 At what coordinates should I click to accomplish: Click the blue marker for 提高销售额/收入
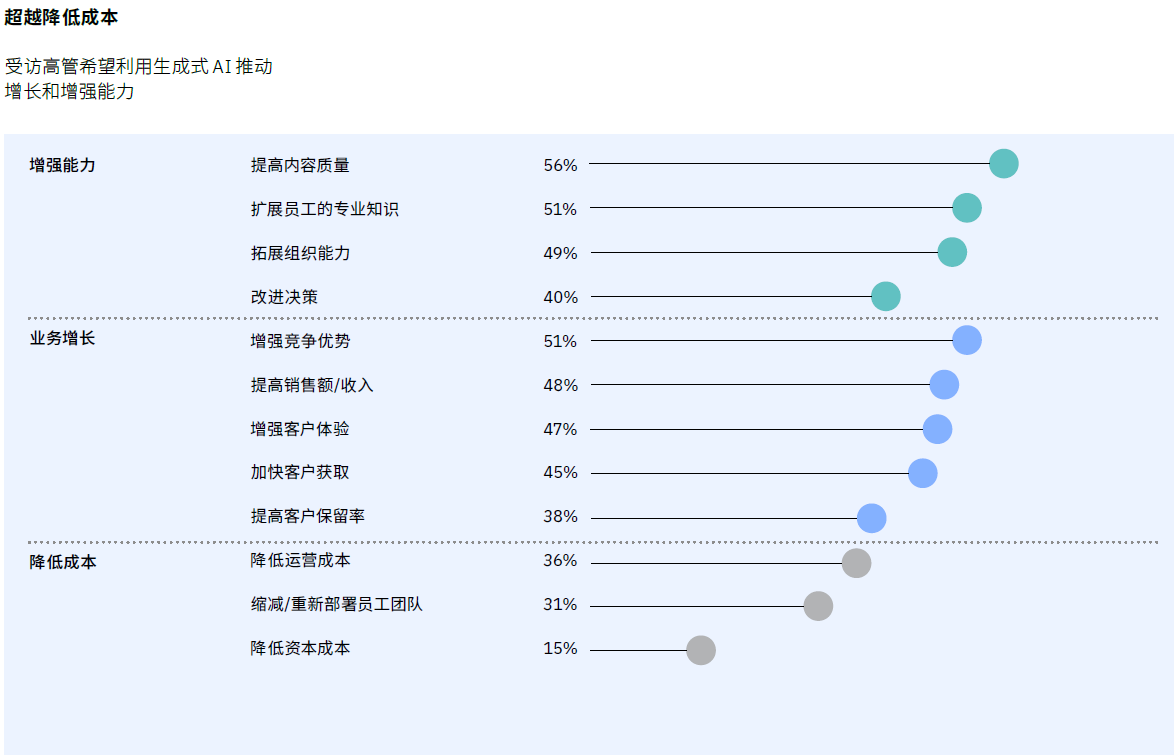pyautogui.click(x=944, y=384)
